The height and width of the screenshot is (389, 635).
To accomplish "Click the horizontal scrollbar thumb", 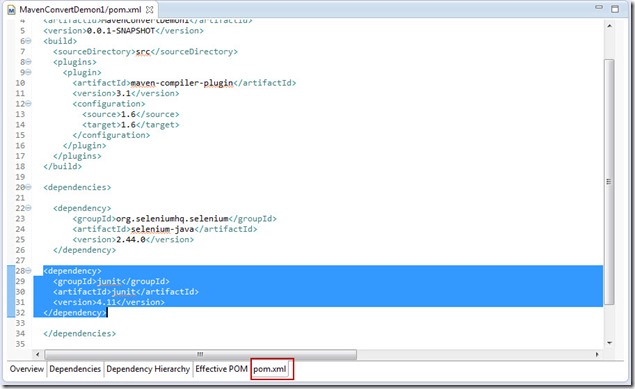I will (200, 354).
